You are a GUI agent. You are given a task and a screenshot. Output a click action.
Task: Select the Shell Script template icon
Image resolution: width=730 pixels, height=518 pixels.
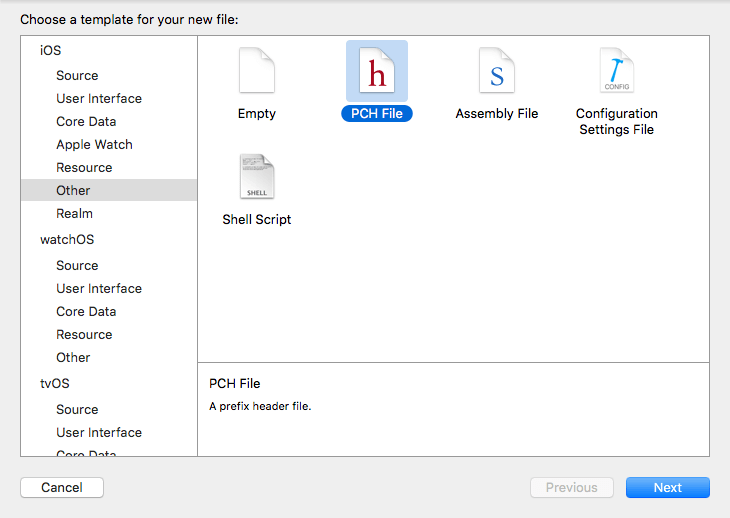256,178
